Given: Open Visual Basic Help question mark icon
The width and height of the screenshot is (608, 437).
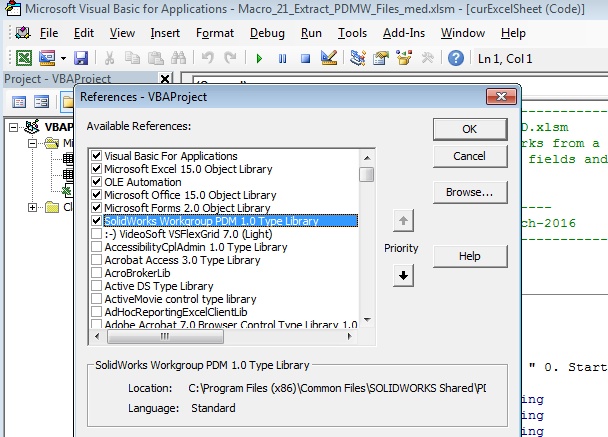Looking at the screenshot, I should pos(456,59).
